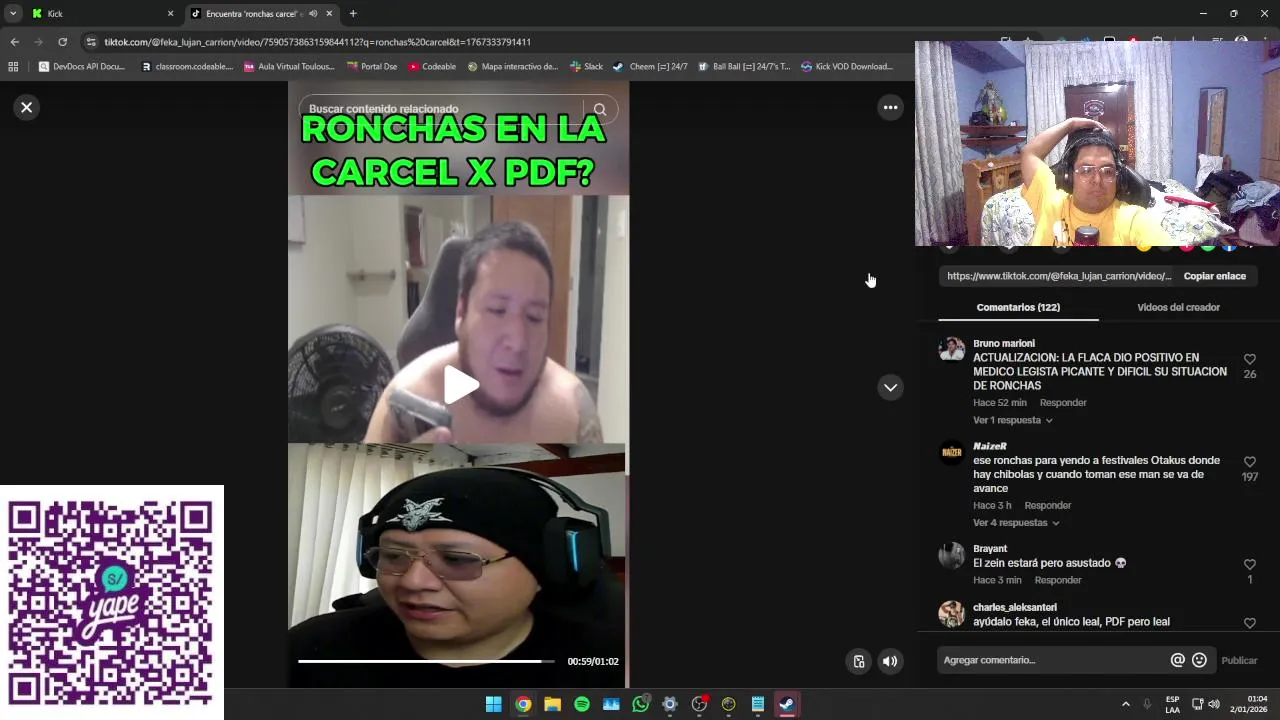Click the tiktok.com URL in address bar

[317, 42]
